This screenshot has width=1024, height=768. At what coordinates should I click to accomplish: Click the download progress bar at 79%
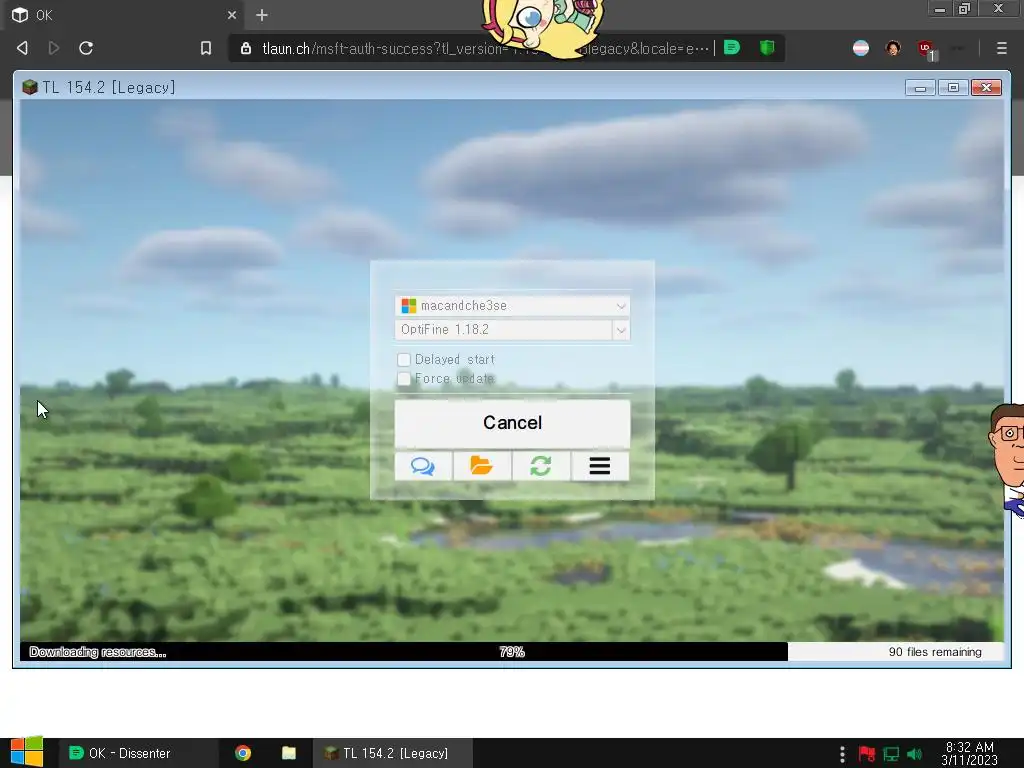pos(512,652)
